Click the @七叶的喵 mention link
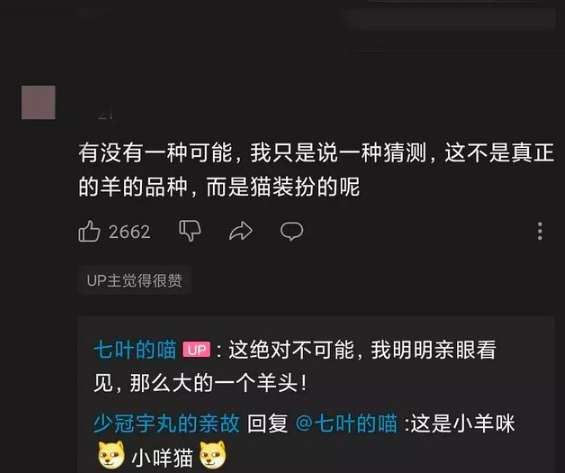Screen dimensions: 565x473 pyautogui.click(x=346, y=423)
